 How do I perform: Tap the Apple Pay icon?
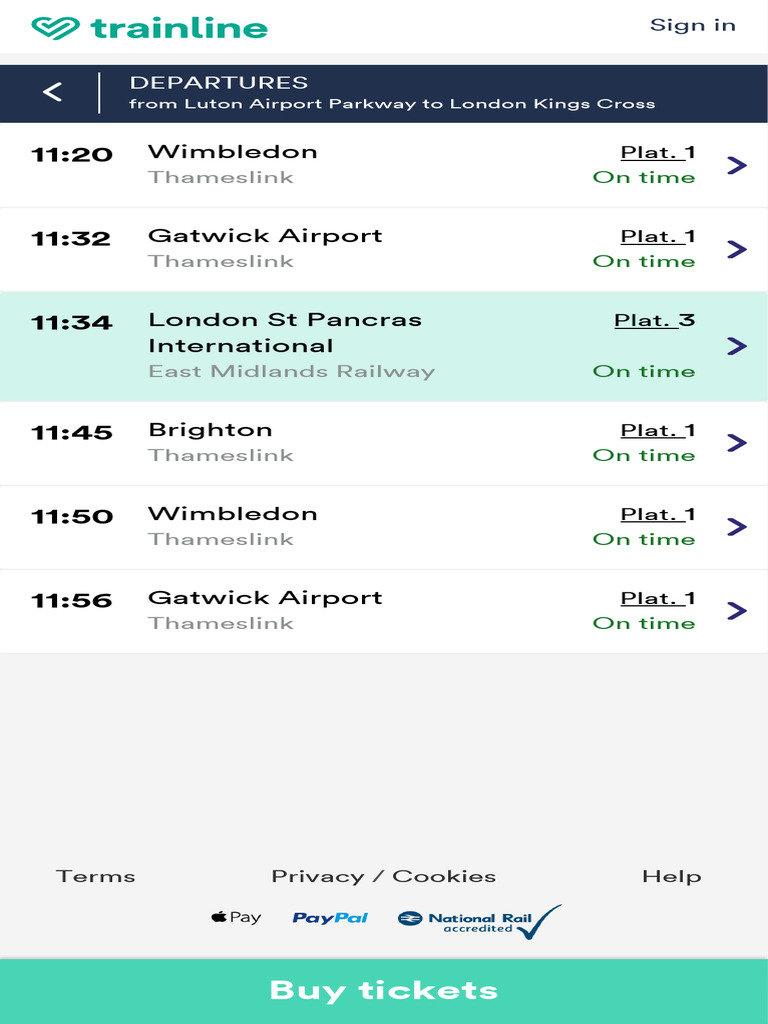[x=236, y=918]
